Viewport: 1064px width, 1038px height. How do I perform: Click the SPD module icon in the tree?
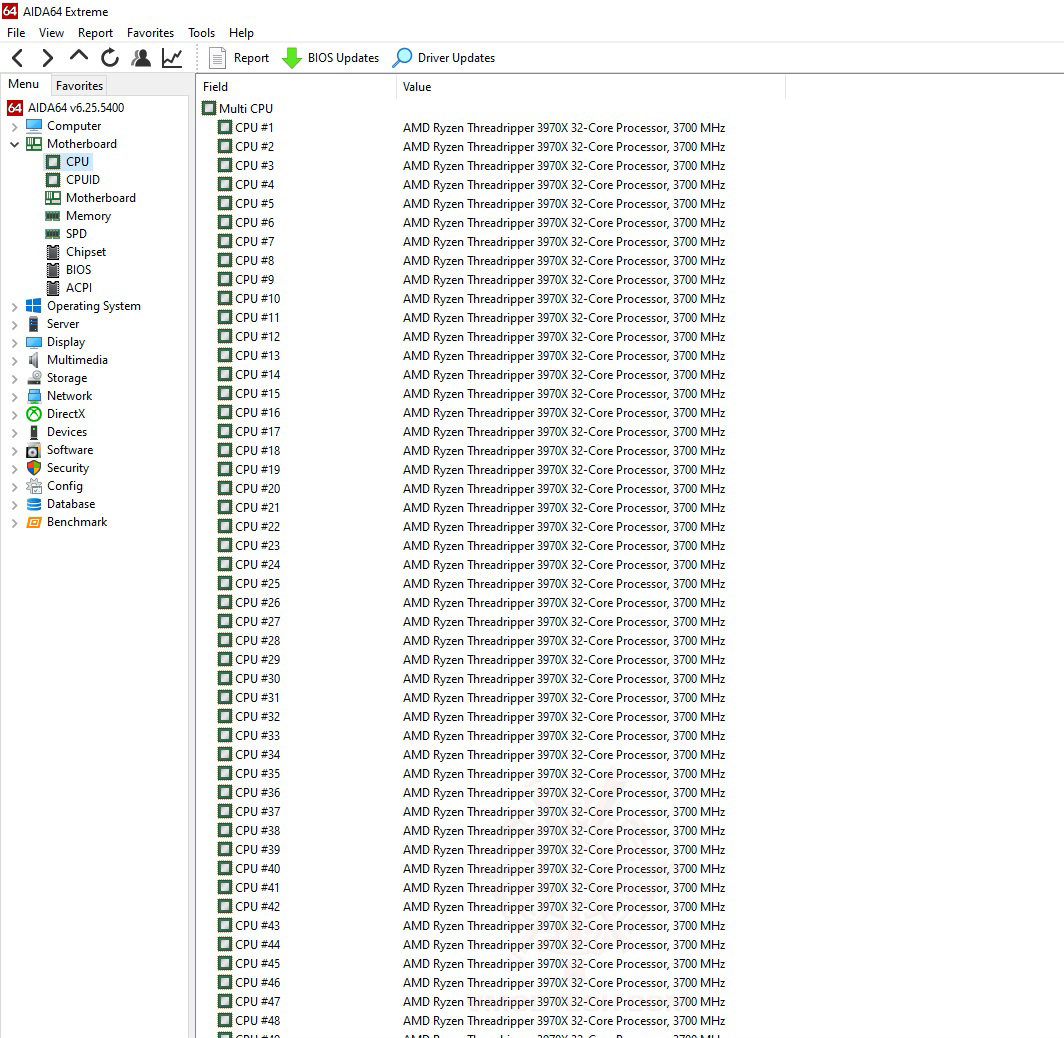point(53,234)
